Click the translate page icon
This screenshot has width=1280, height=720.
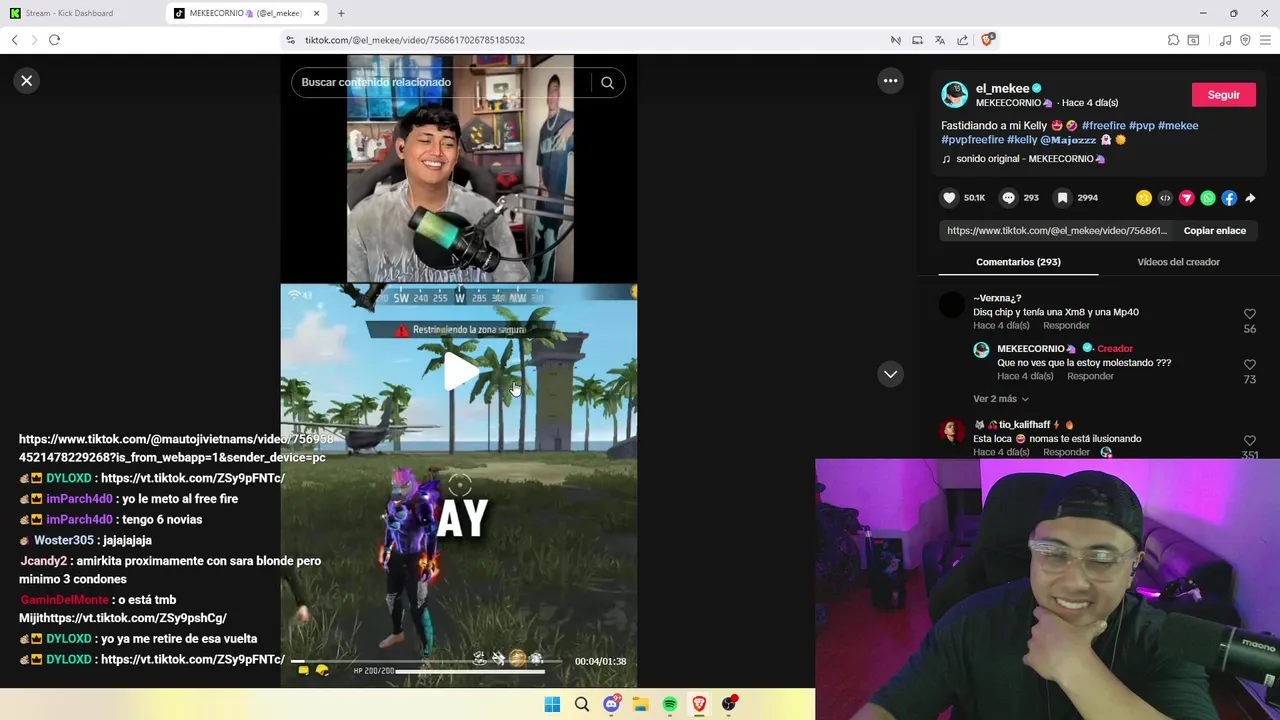(939, 40)
